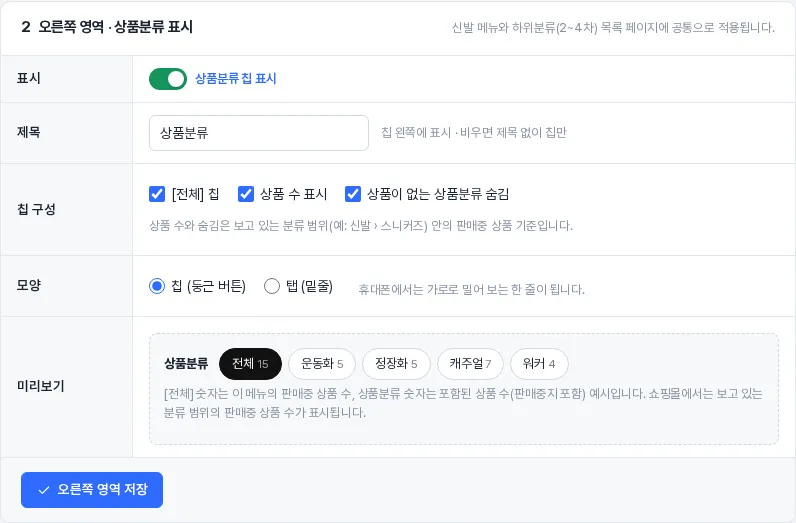This screenshot has width=796, height=523.
Task: Uncheck the [전체] 칩 checkbox
Action: click(157, 194)
